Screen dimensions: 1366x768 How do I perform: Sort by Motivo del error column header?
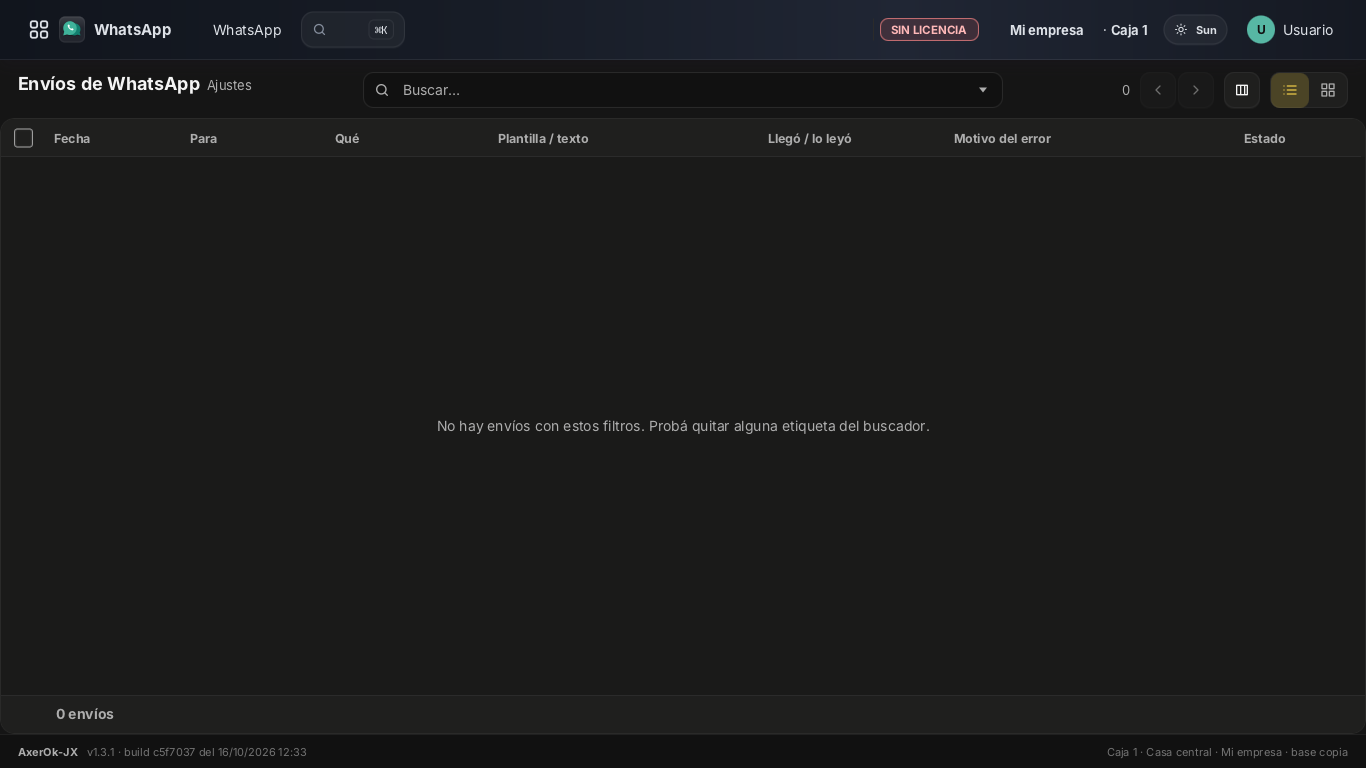(1002, 138)
